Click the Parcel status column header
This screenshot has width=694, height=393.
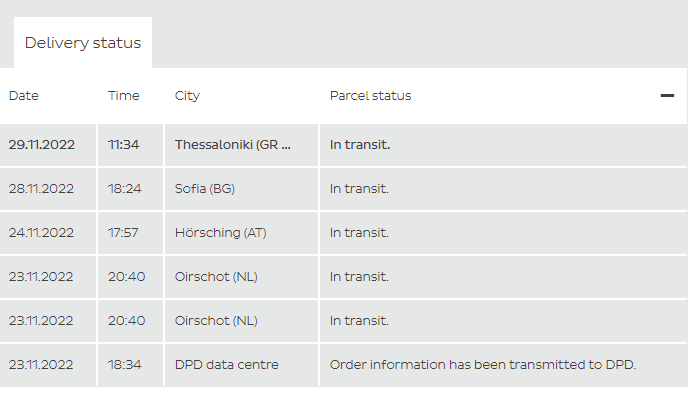click(370, 96)
